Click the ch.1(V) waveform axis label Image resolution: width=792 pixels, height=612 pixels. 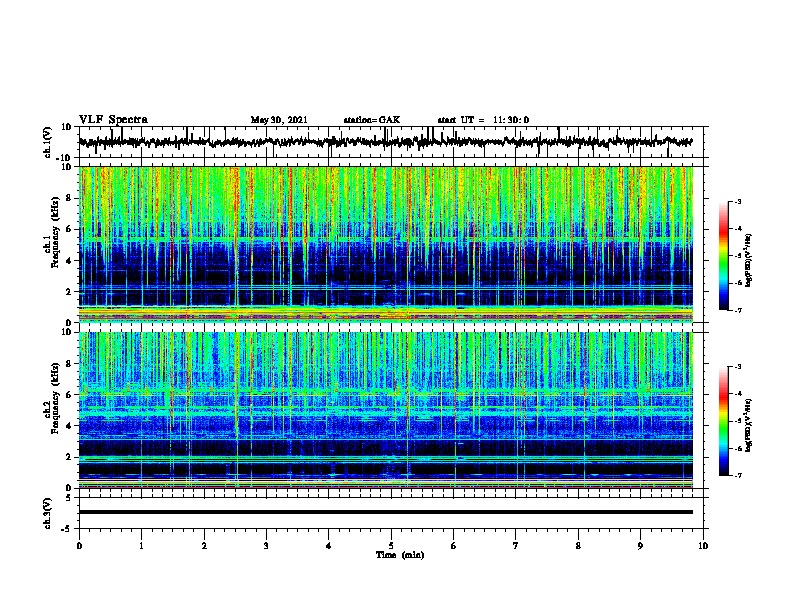coord(48,142)
